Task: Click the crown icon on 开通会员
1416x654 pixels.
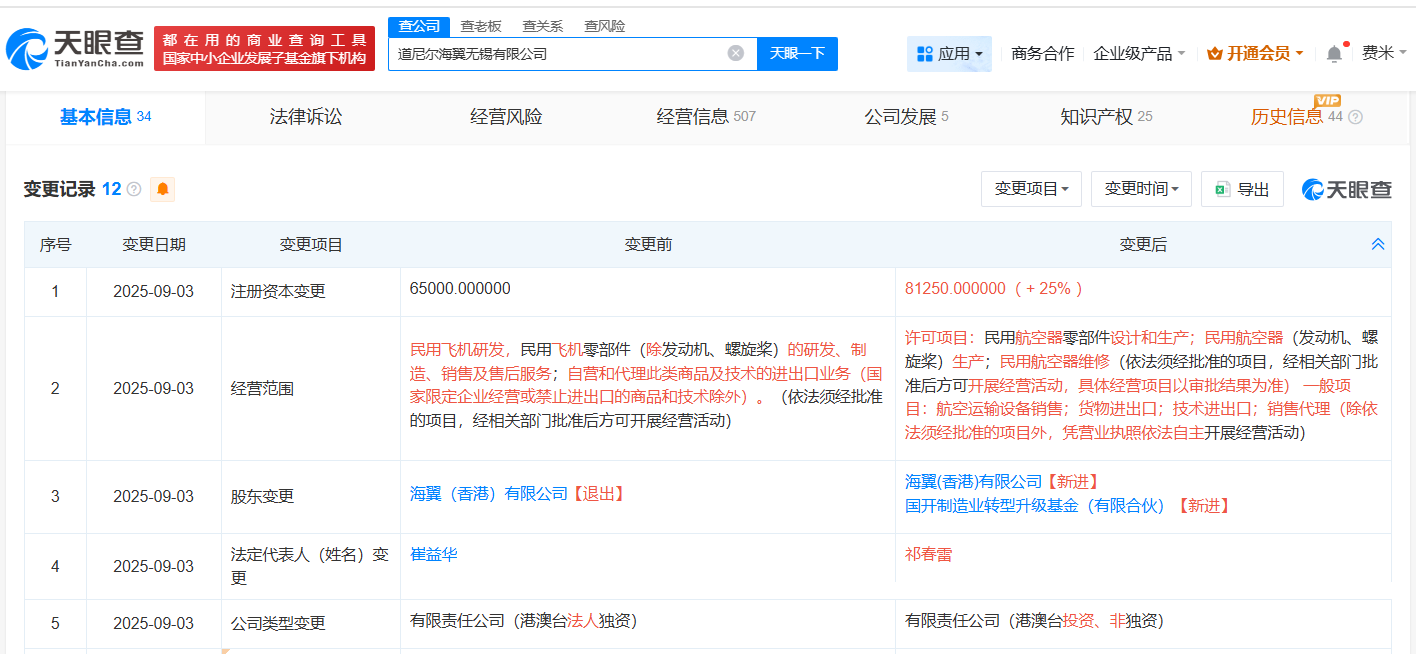Action: pyautogui.click(x=1213, y=52)
